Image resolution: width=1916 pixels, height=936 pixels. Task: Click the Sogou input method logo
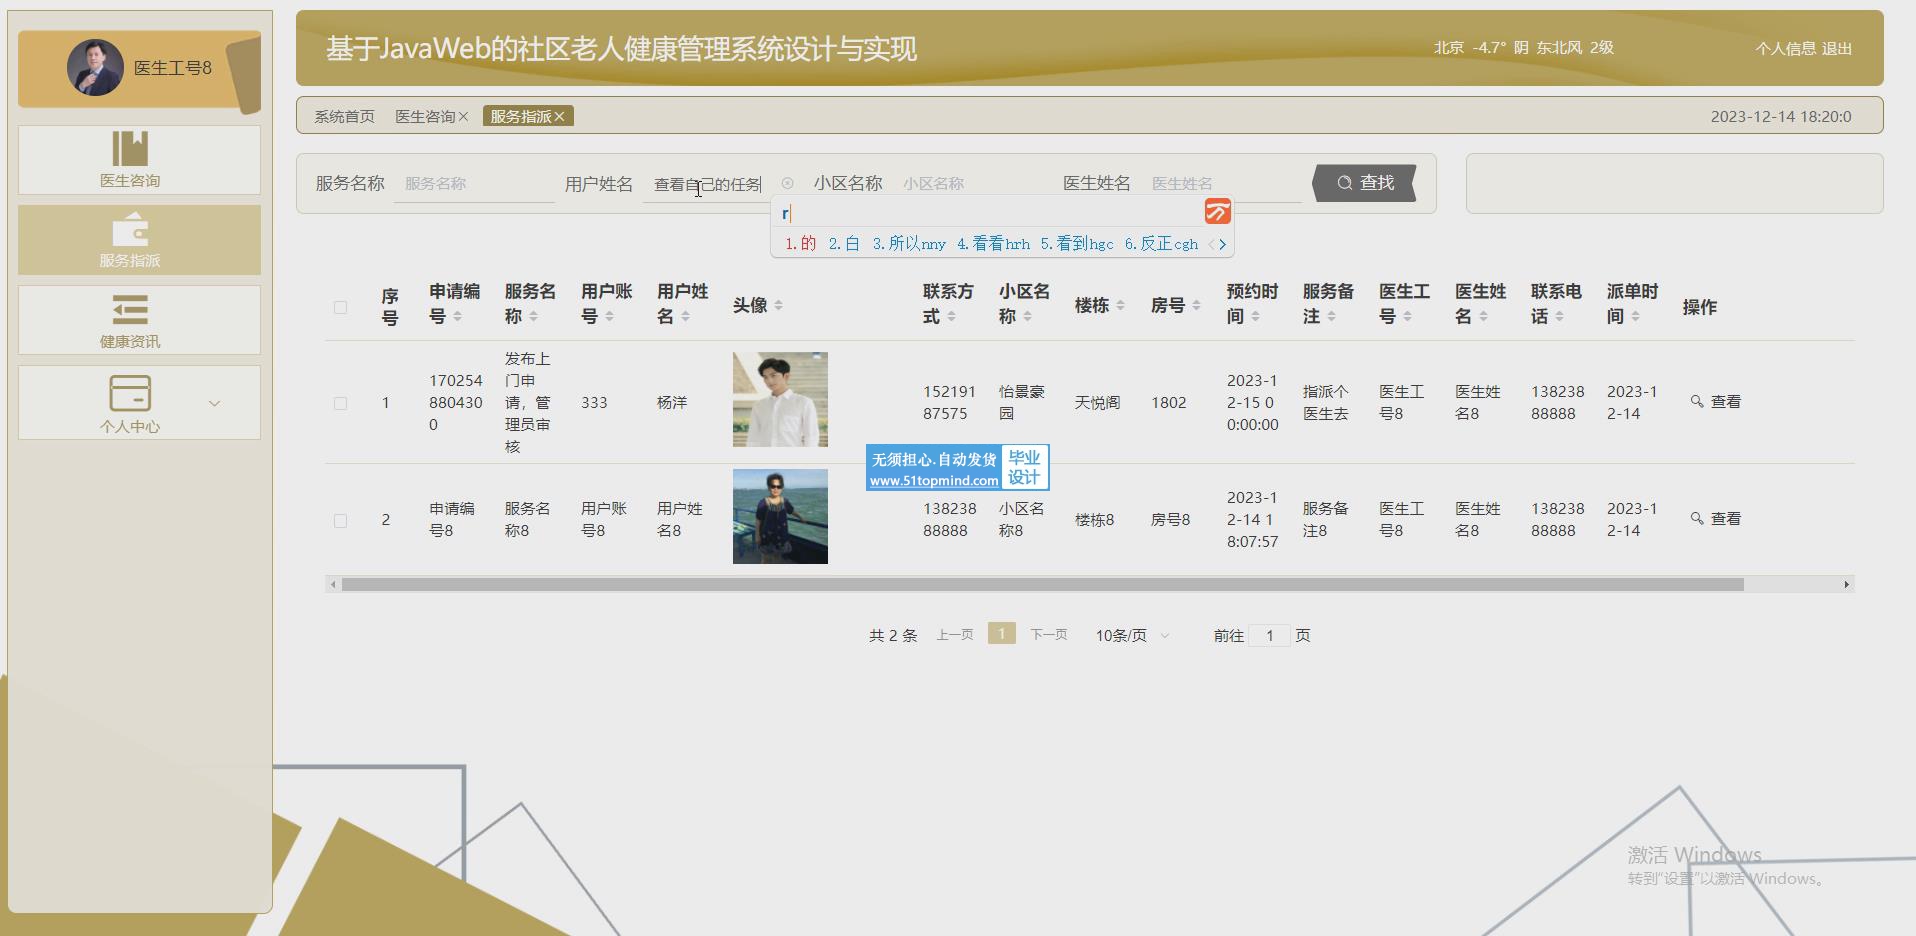1217,211
